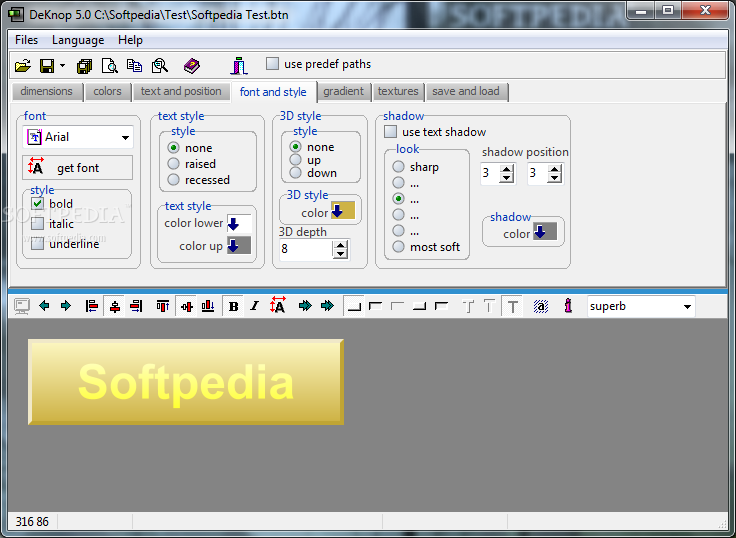Decrease second shadow position spinner value

click(554, 178)
